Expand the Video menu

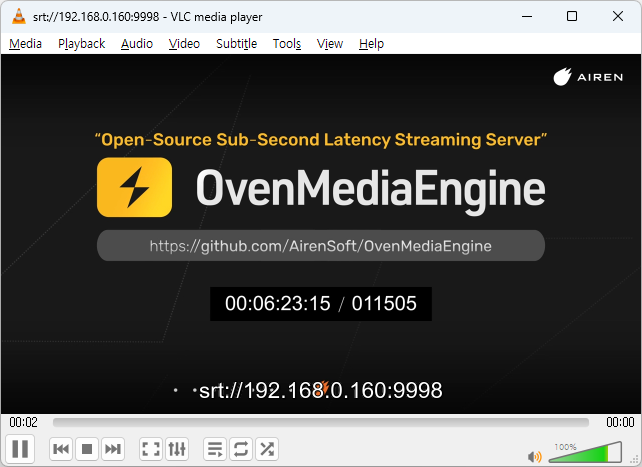point(184,43)
